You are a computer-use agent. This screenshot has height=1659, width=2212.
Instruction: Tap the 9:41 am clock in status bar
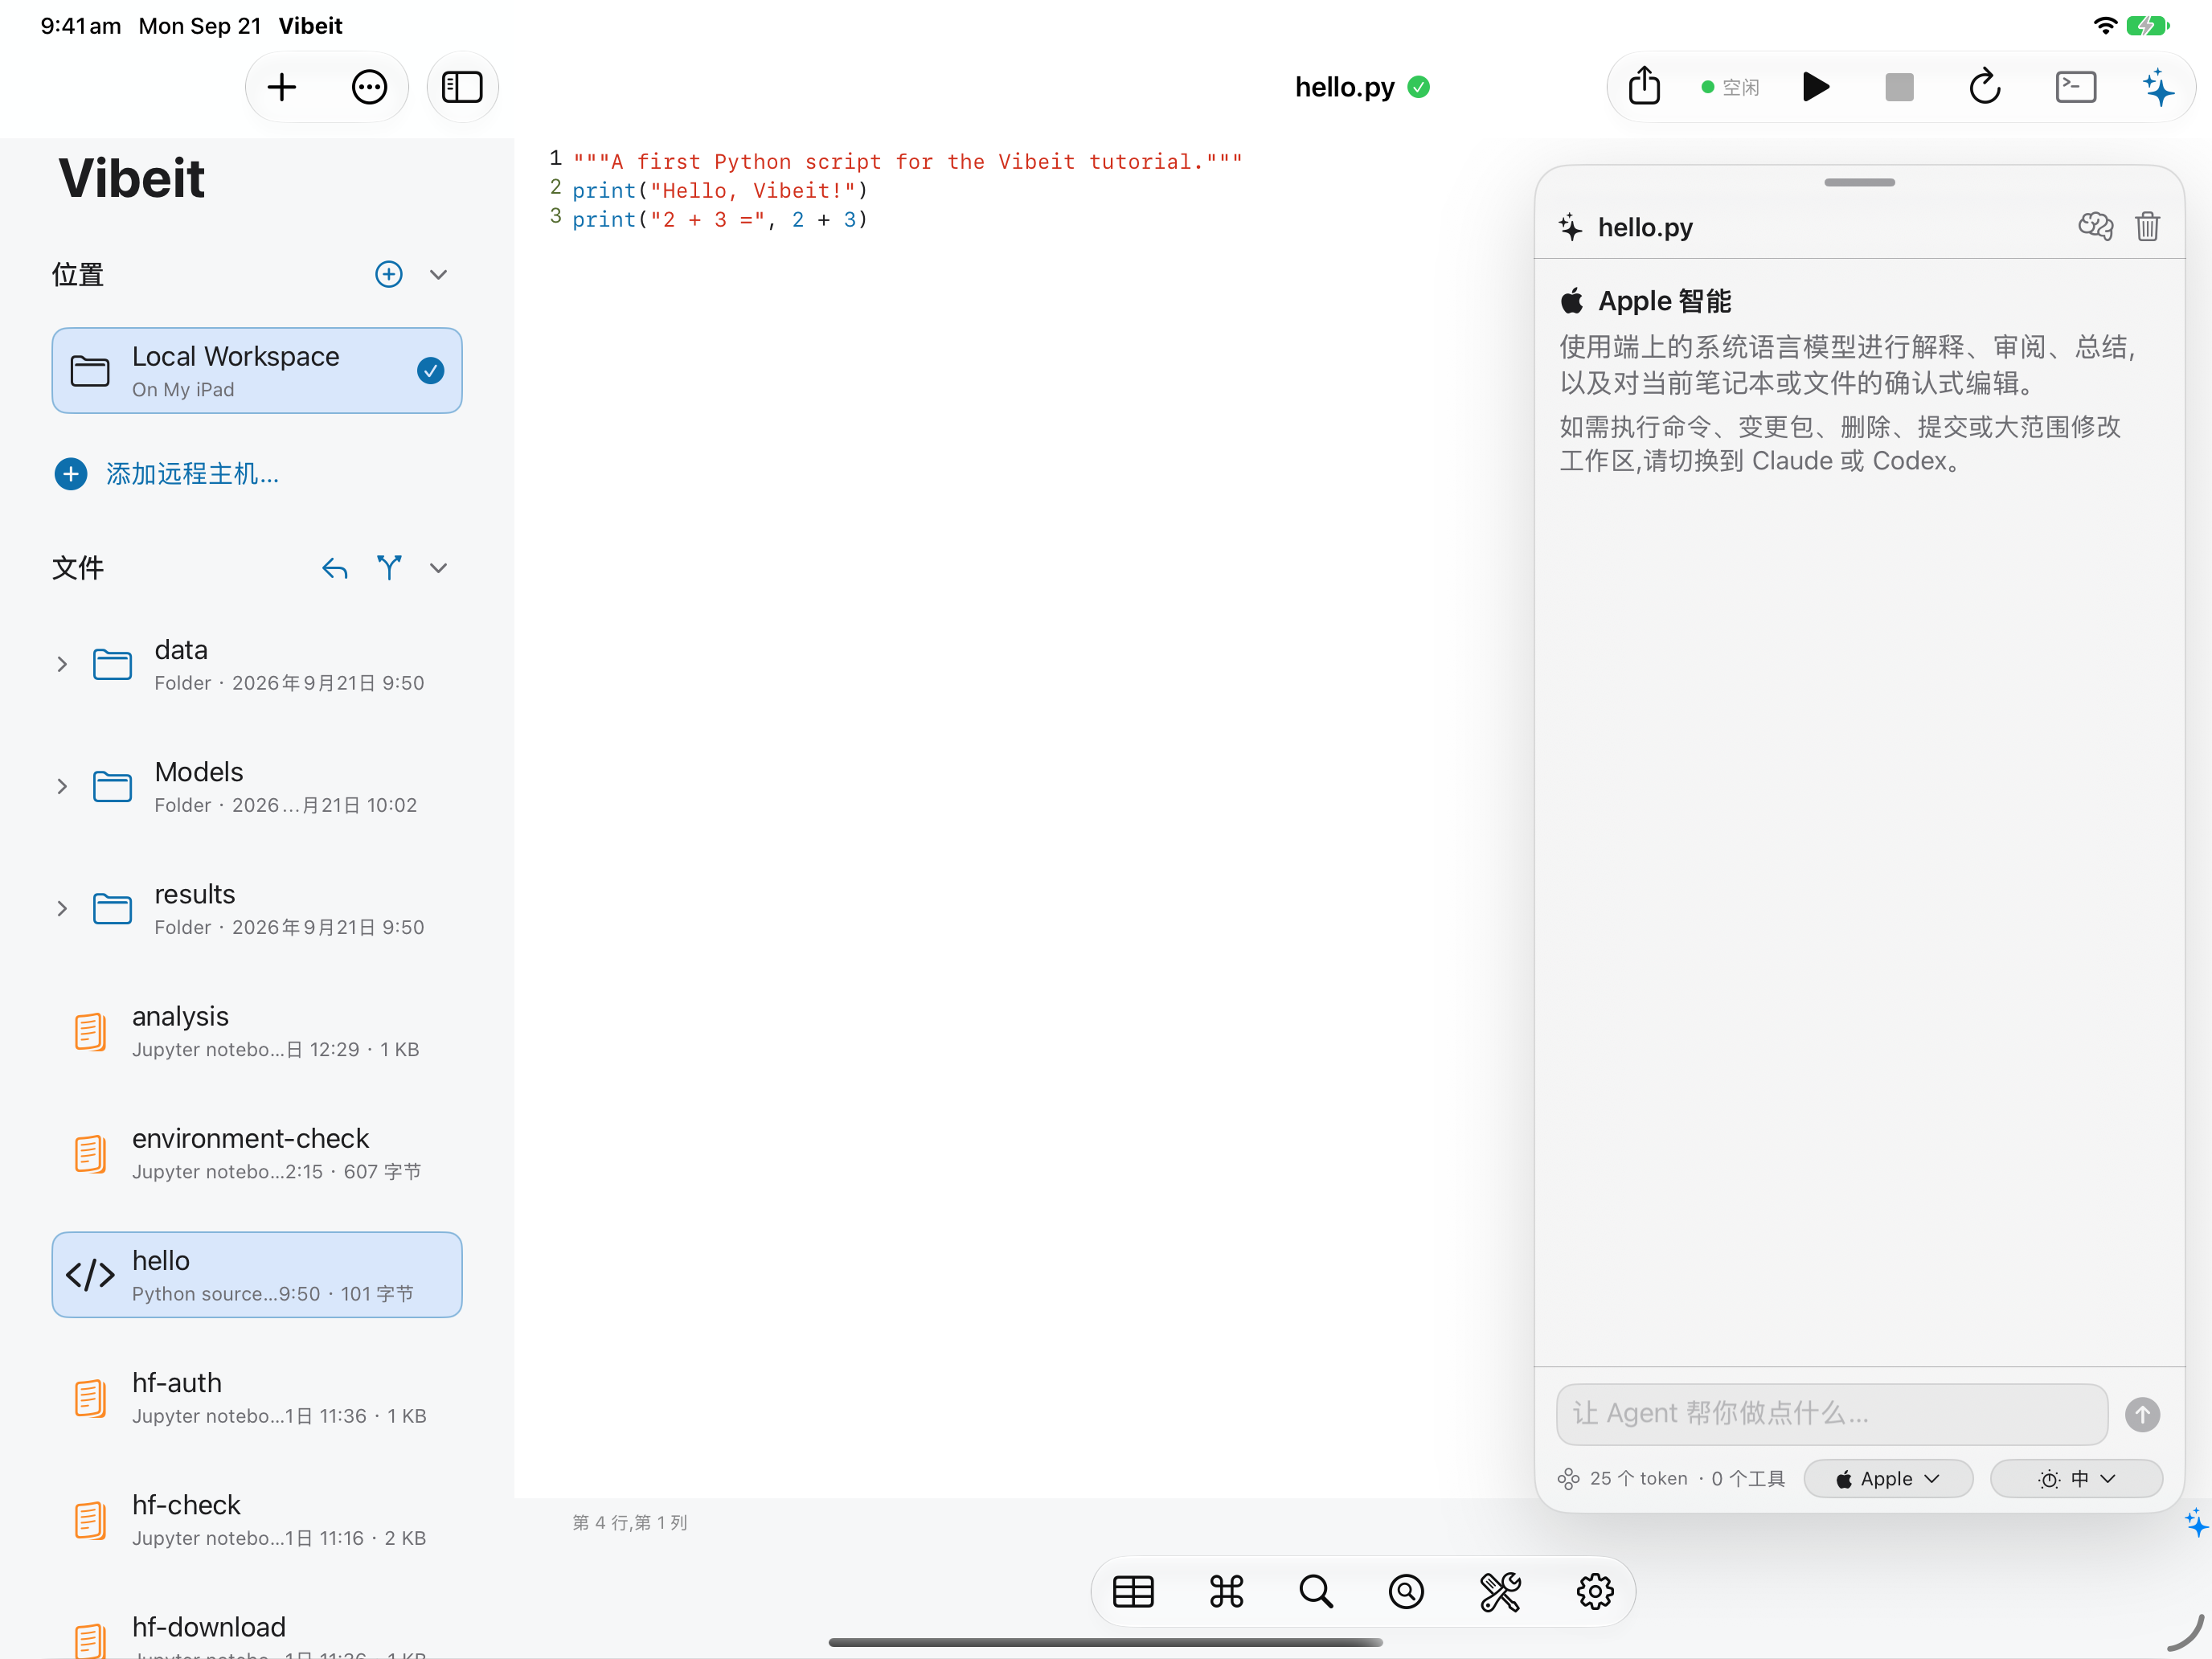[80, 25]
